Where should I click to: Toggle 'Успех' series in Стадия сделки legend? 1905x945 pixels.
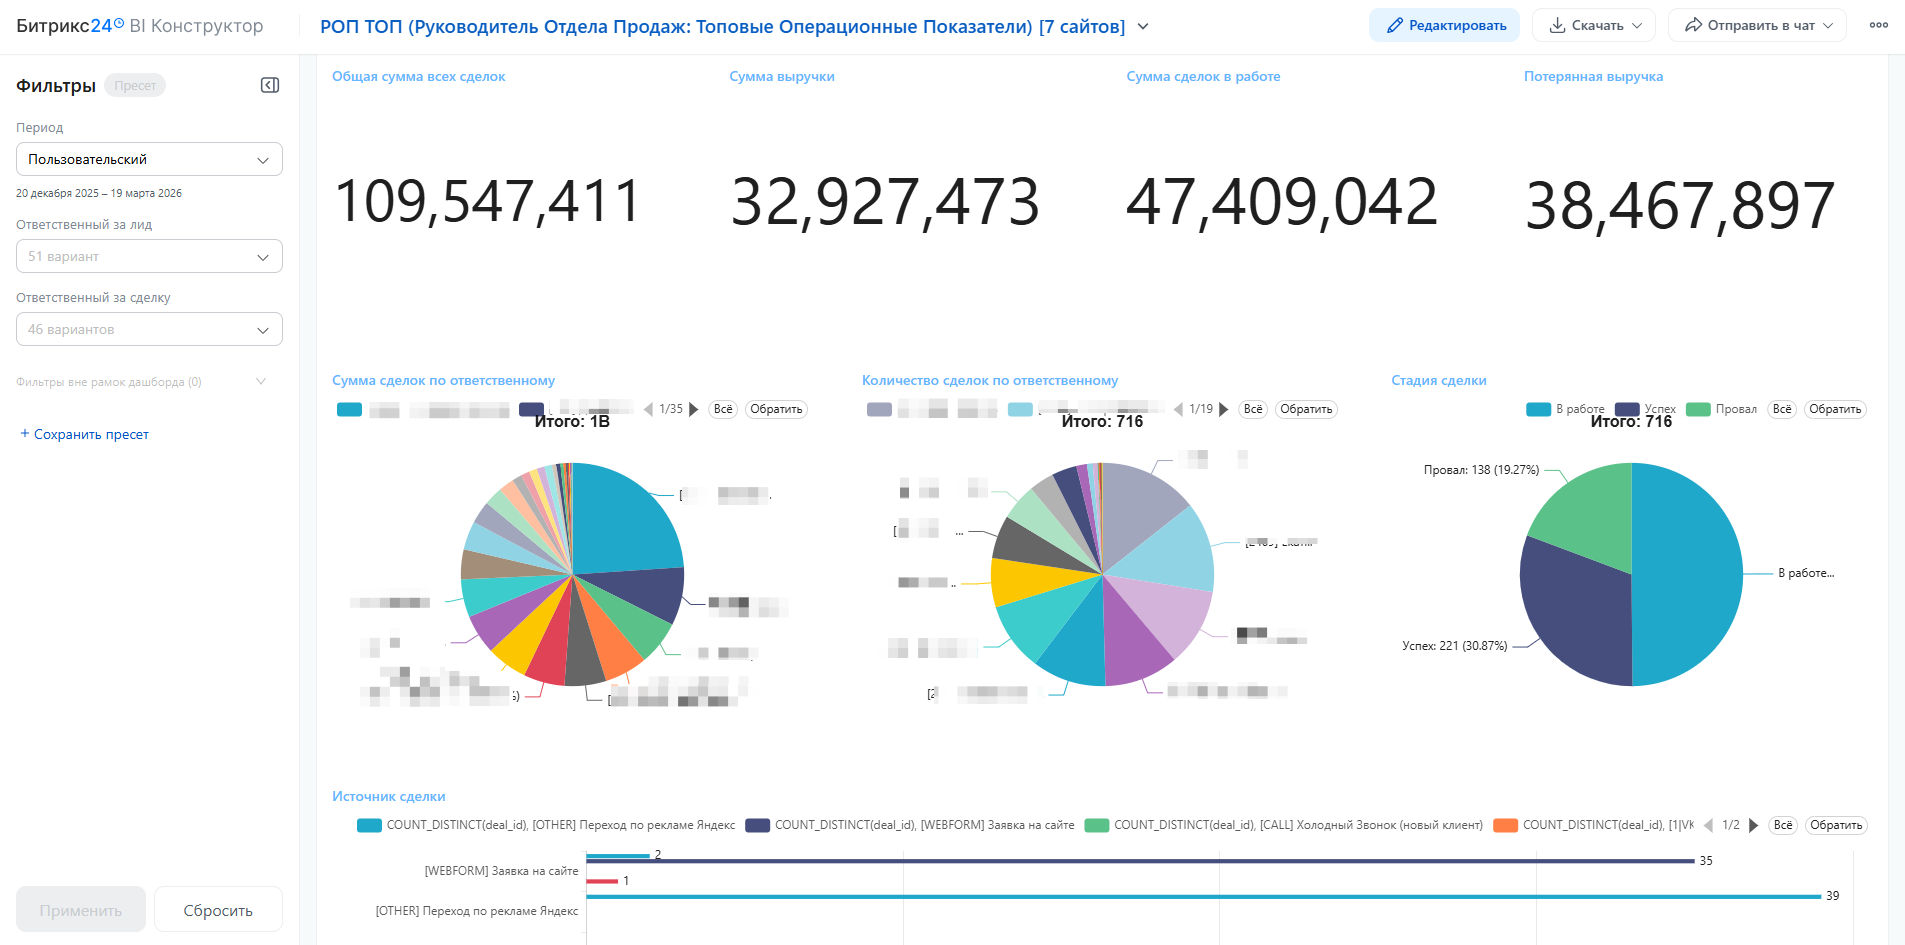click(x=1646, y=409)
